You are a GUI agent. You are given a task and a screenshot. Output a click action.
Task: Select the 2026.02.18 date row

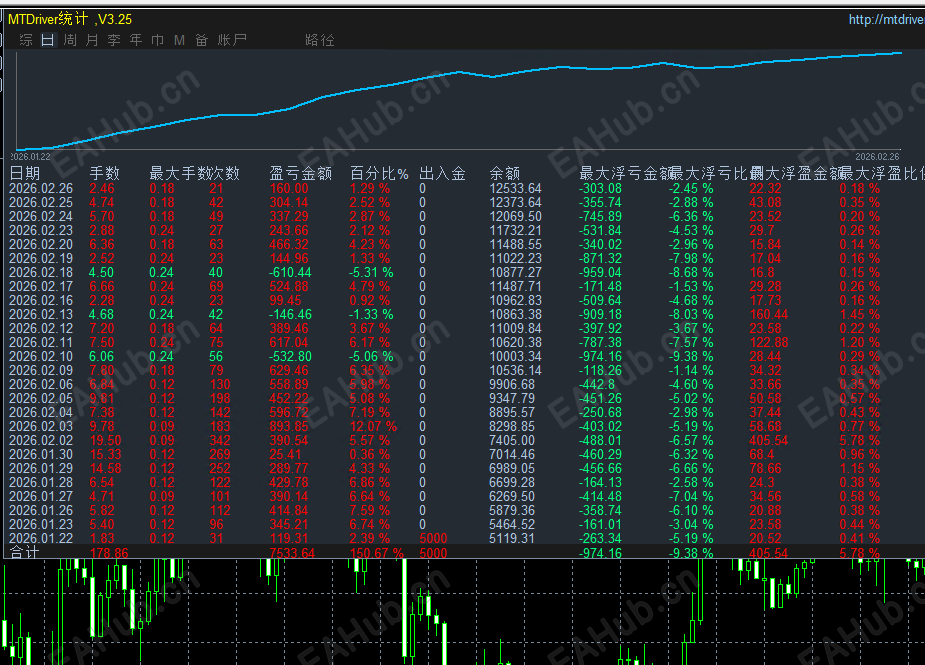pos(41,273)
